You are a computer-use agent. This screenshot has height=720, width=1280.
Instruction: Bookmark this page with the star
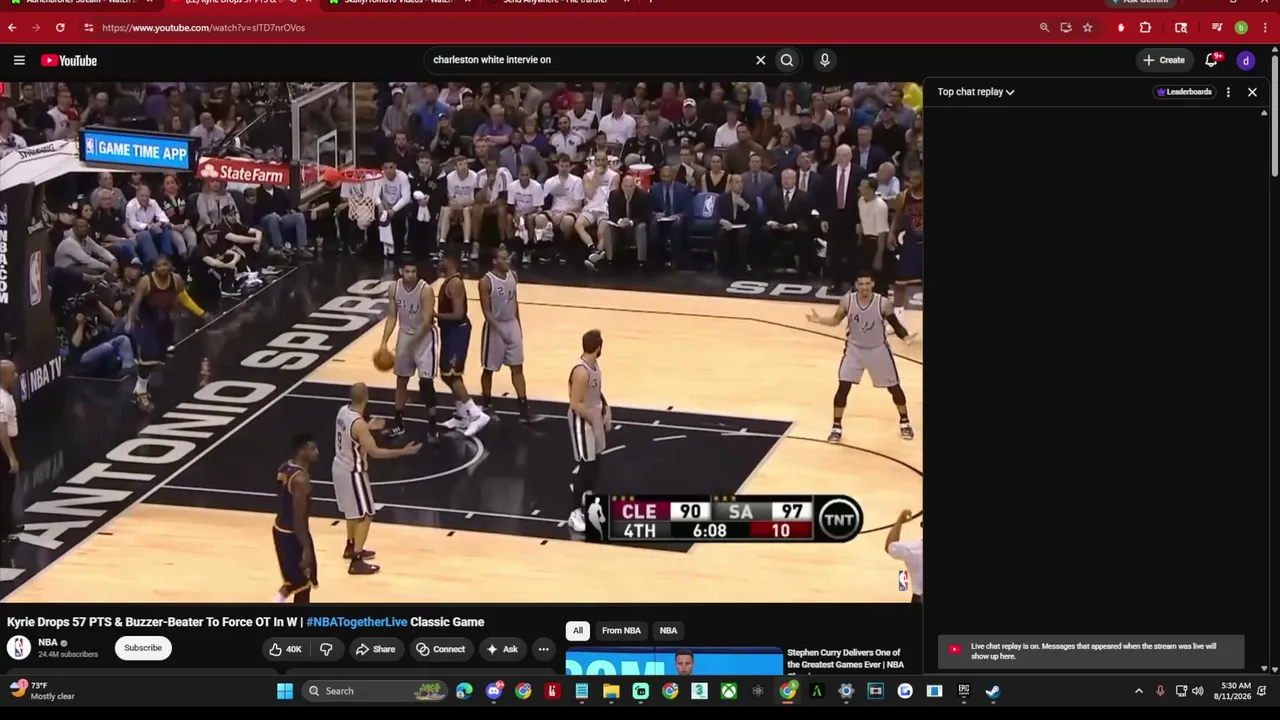coord(1087,28)
